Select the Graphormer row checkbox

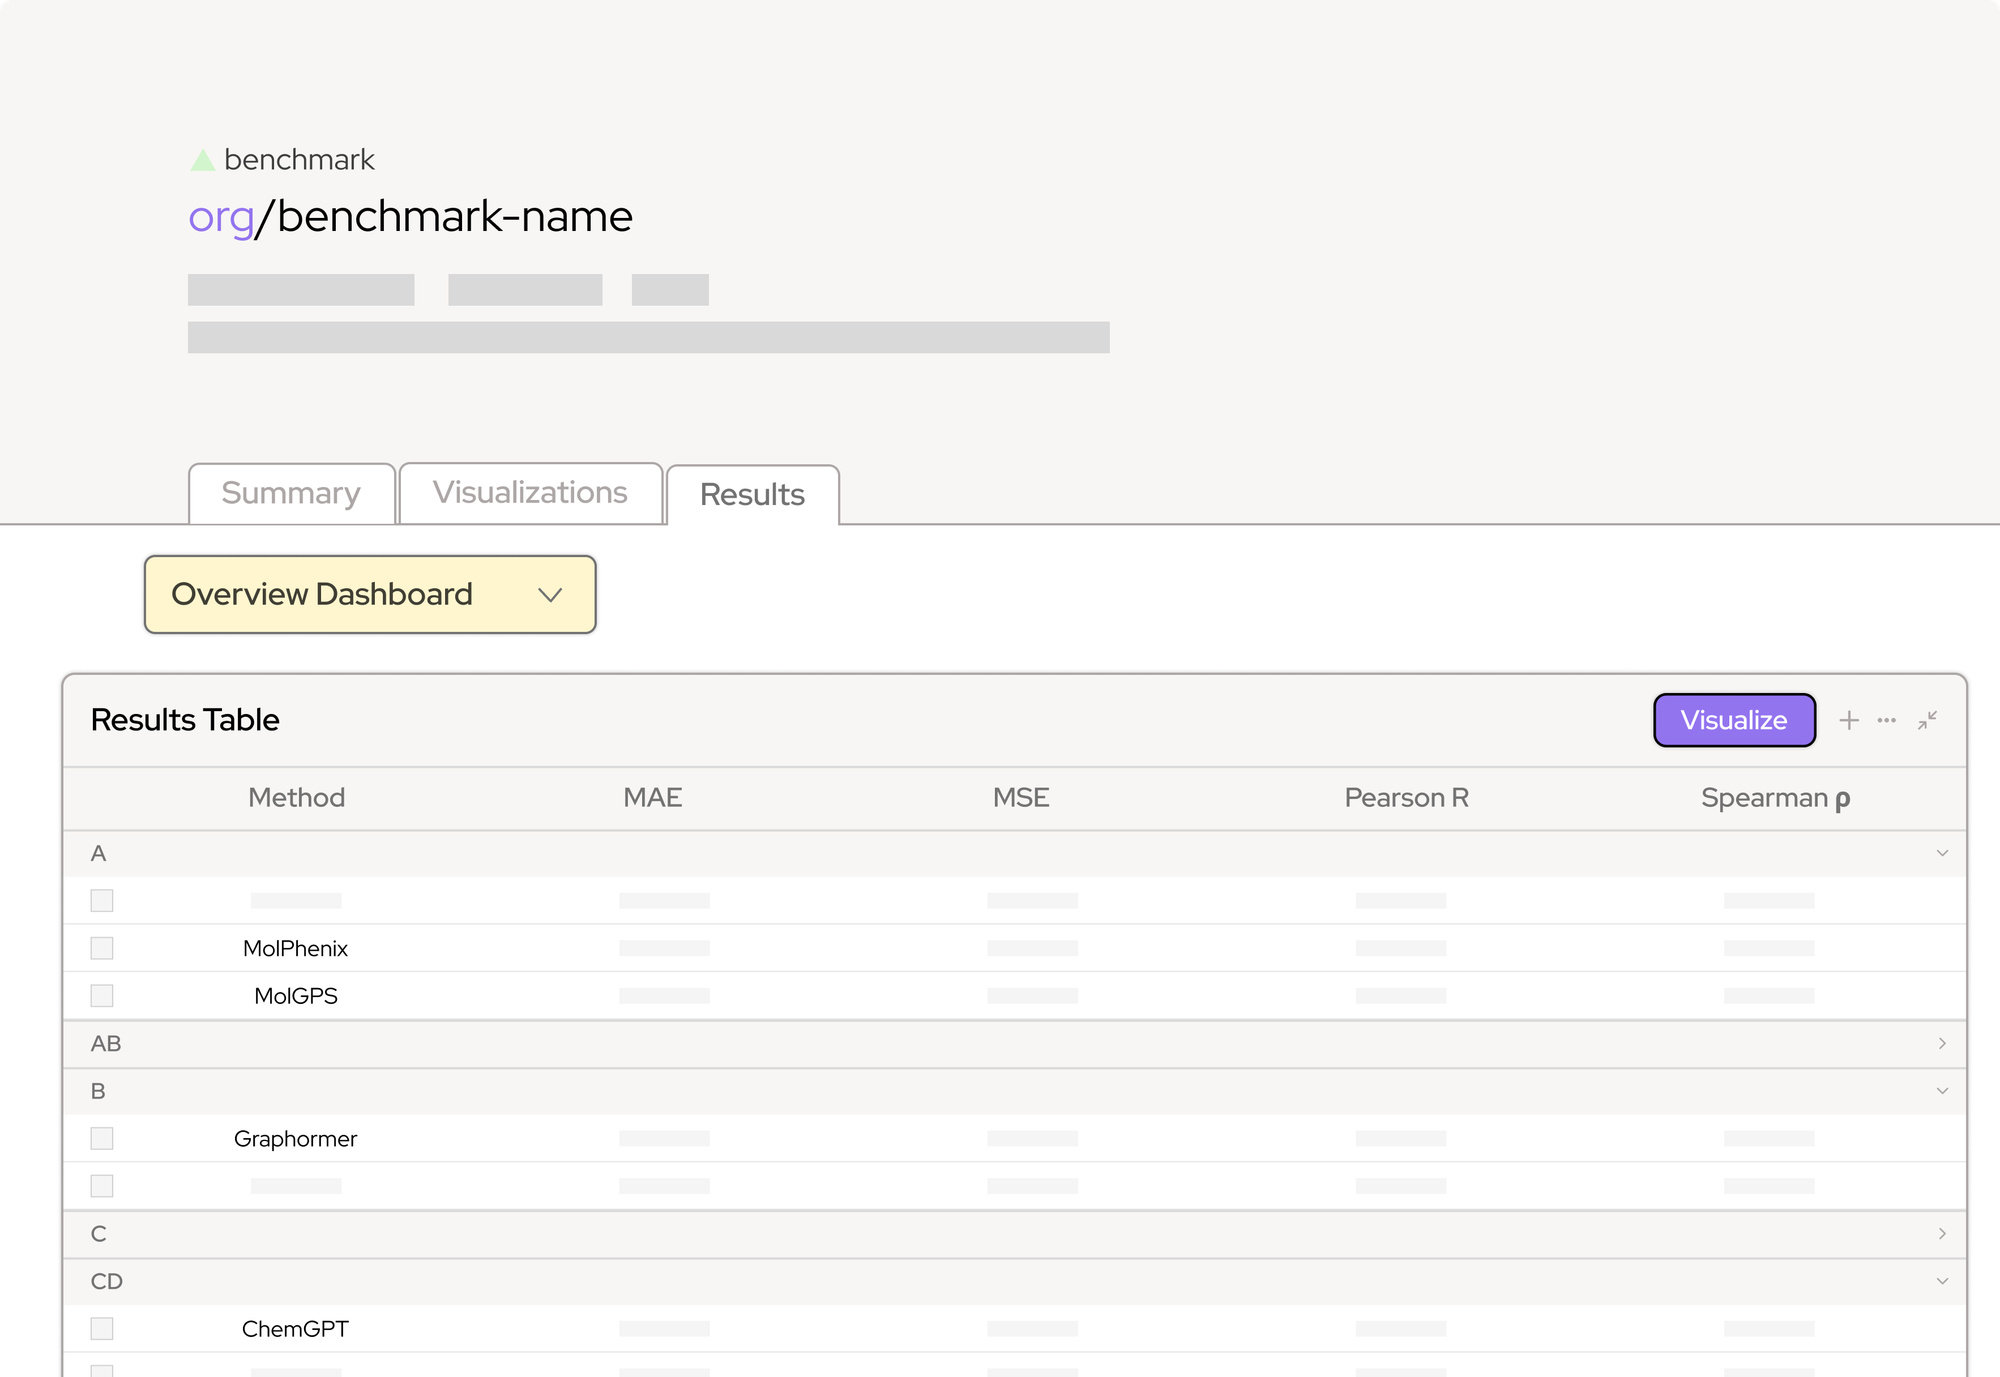[x=102, y=1139]
